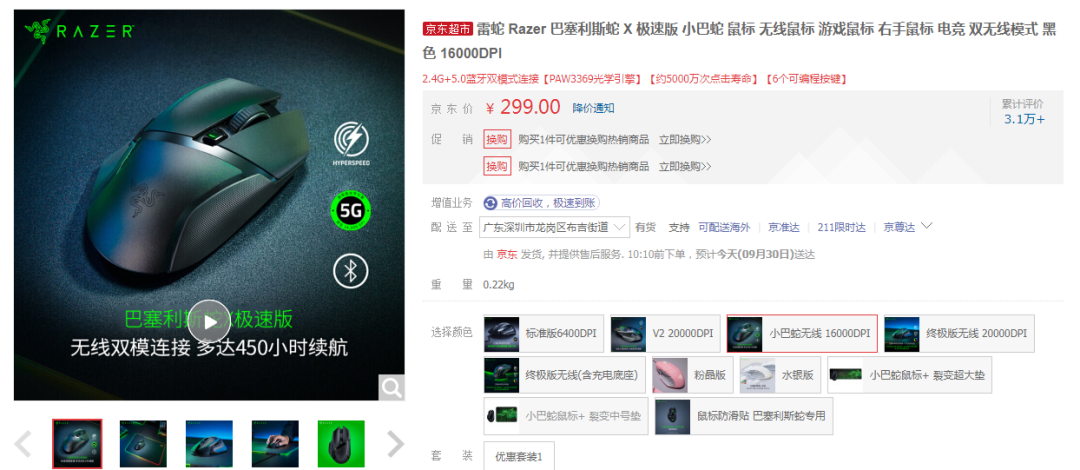Select the fourth thumbnail with hand on mouse
The height and width of the screenshot is (470, 1080).
pyautogui.click(x=275, y=444)
